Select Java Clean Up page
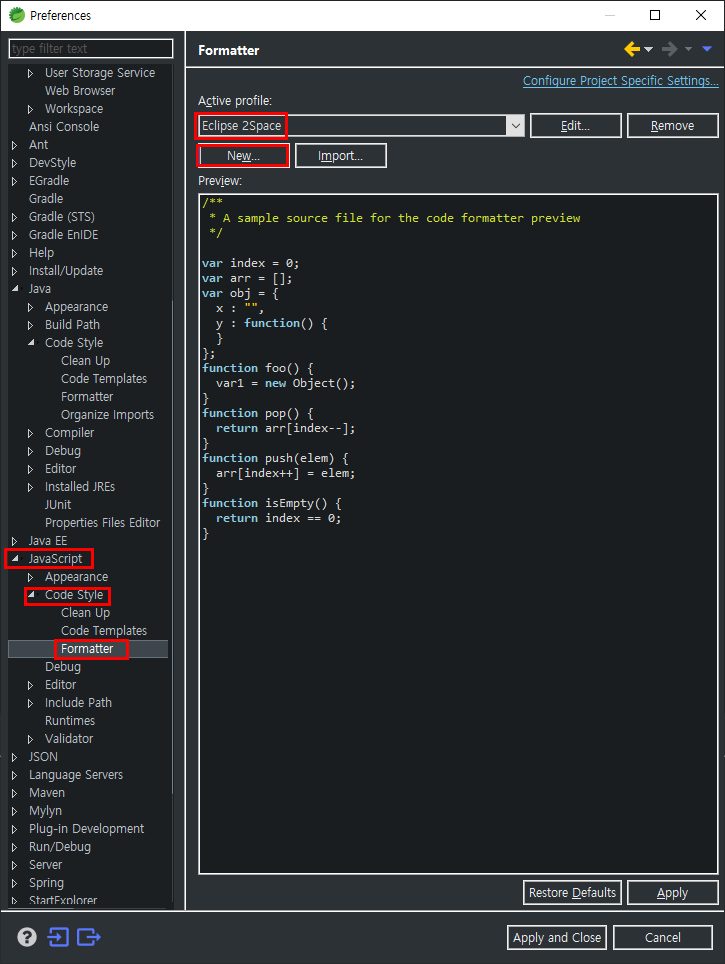 [85, 361]
